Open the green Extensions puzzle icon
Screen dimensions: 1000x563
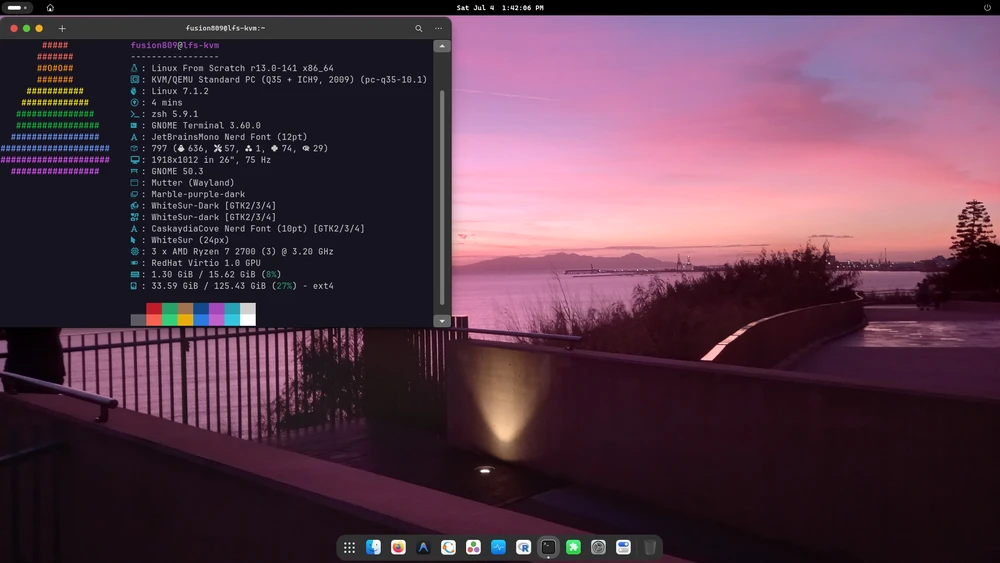click(x=573, y=547)
